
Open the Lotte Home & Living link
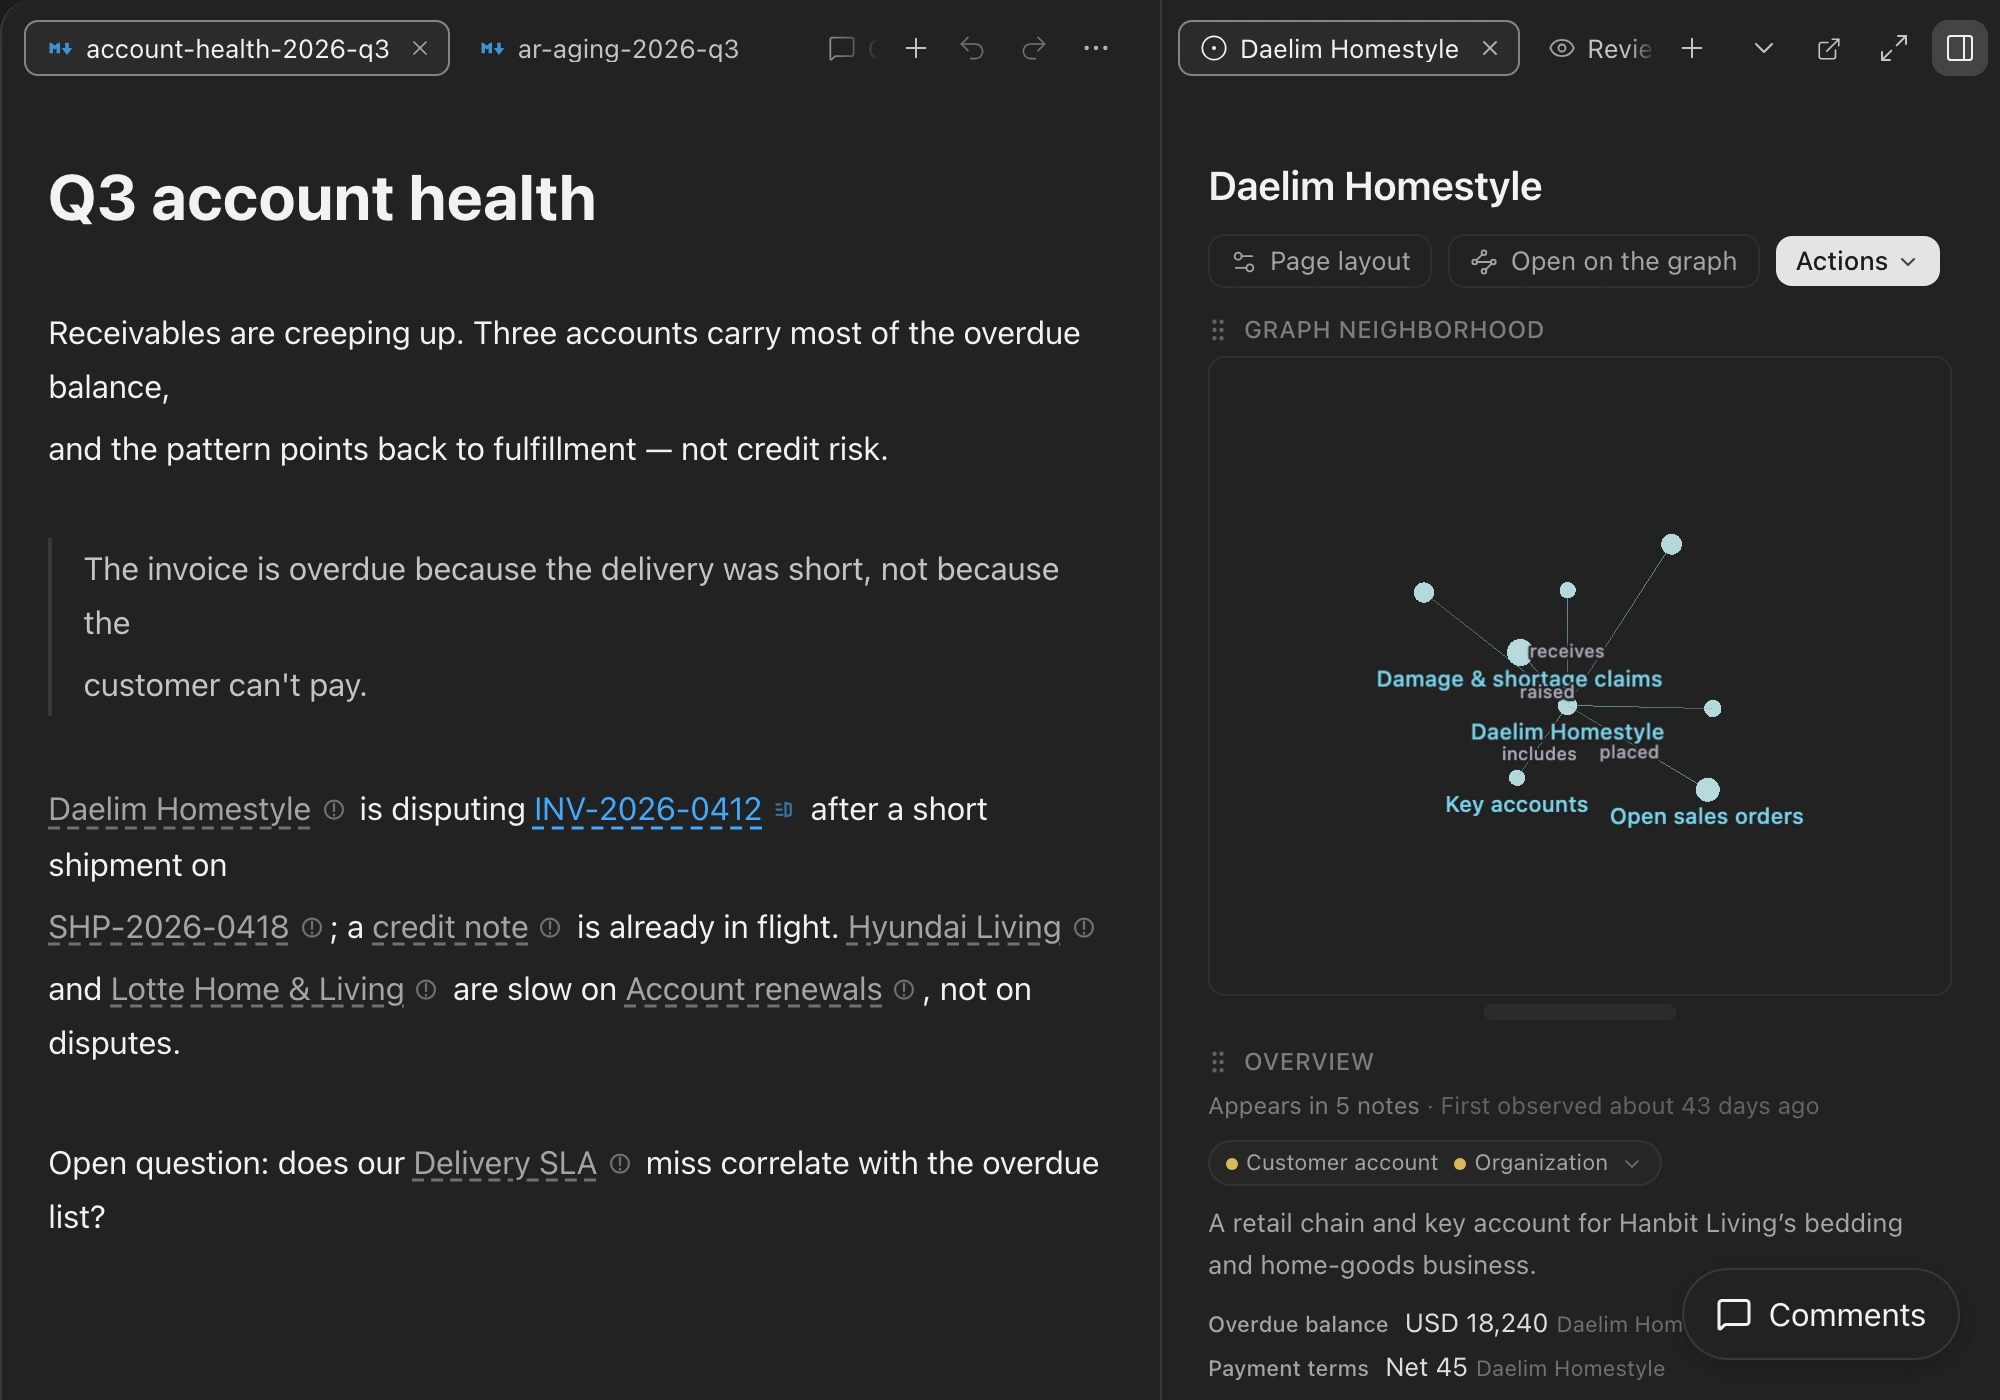click(x=257, y=989)
